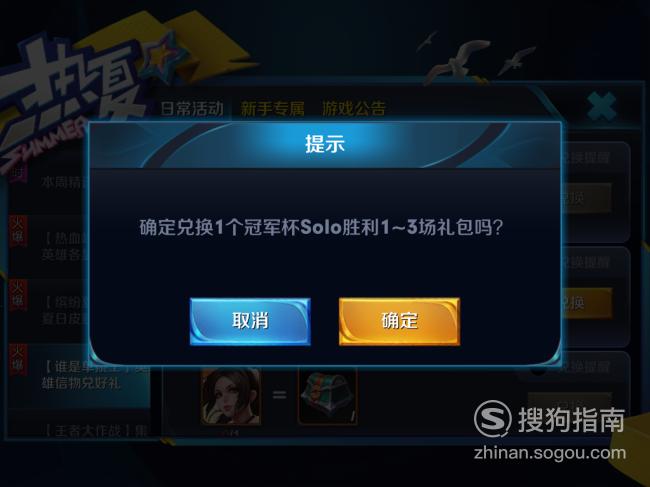Tap the treasure chest reward icon

pyautogui.click(x=327, y=396)
